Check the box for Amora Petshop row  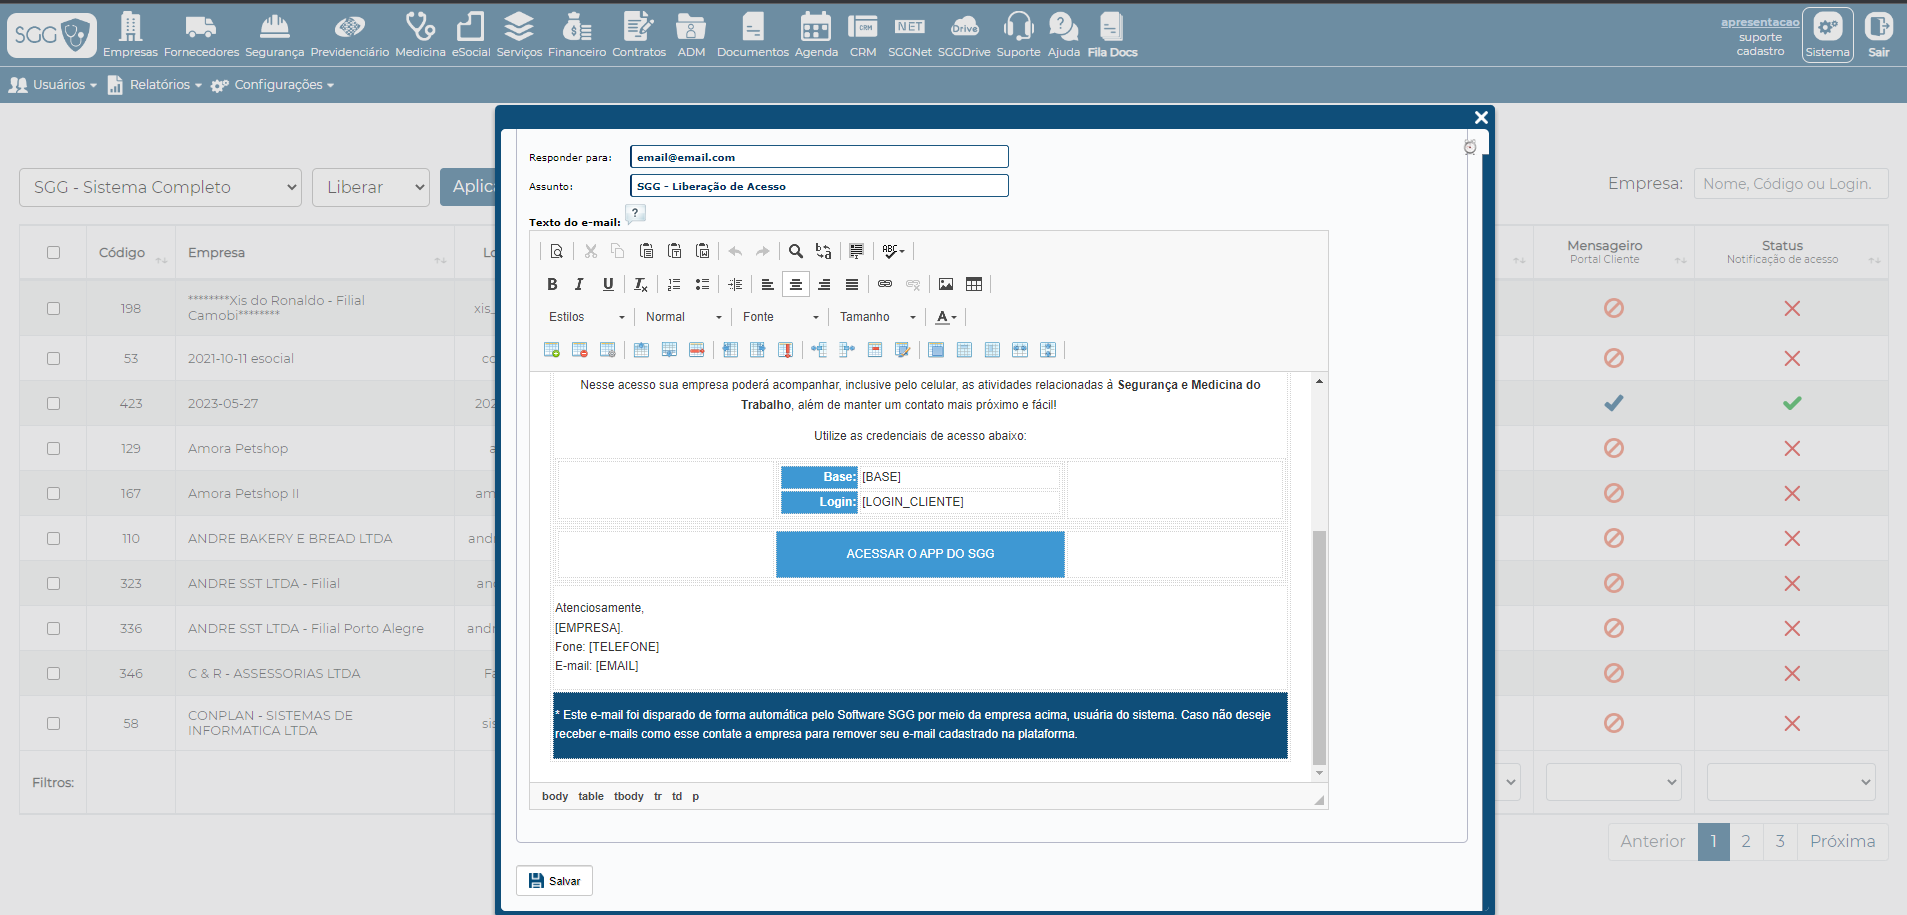pos(53,449)
